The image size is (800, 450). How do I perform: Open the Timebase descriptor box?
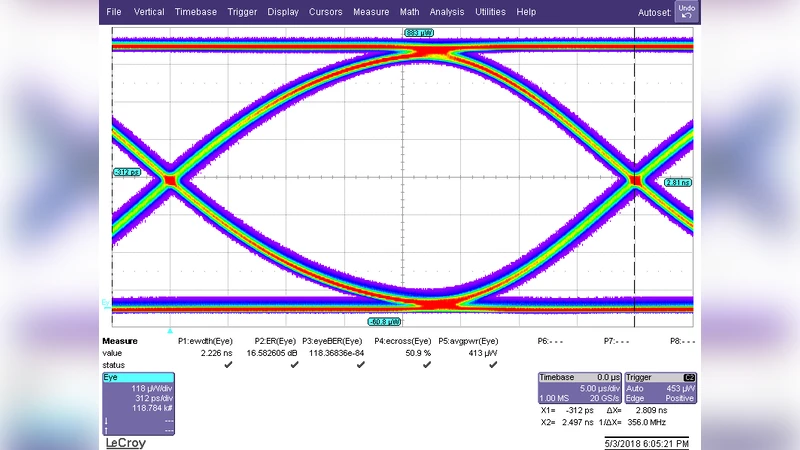[579, 388]
